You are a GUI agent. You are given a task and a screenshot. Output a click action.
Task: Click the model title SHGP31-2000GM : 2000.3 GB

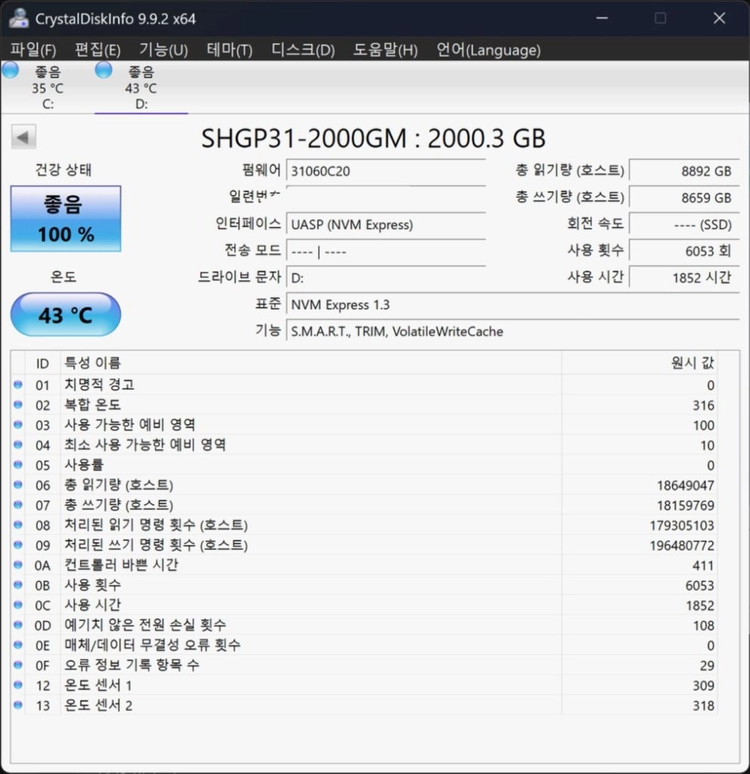[x=373, y=138]
